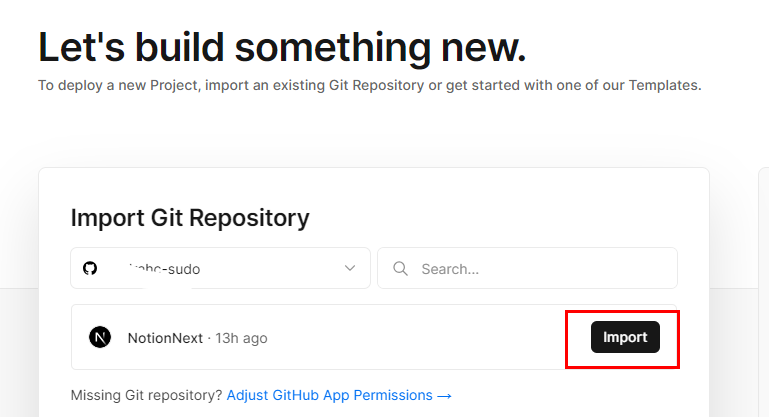This screenshot has width=769, height=417.
Task: Click the word Templates in the subtitle
Action: pyautogui.click(x=664, y=85)
